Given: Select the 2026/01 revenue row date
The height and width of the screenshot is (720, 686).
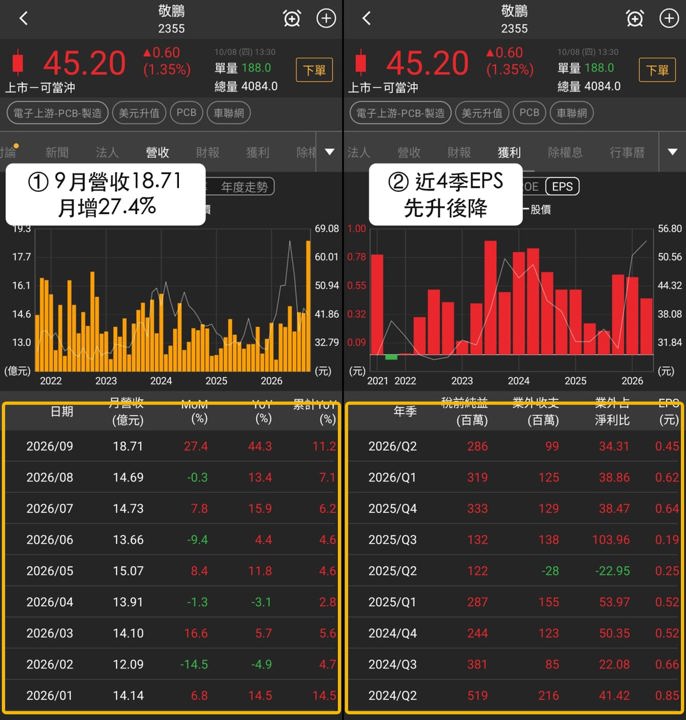Looking at the screenshot, I should (x=50, y=696).
